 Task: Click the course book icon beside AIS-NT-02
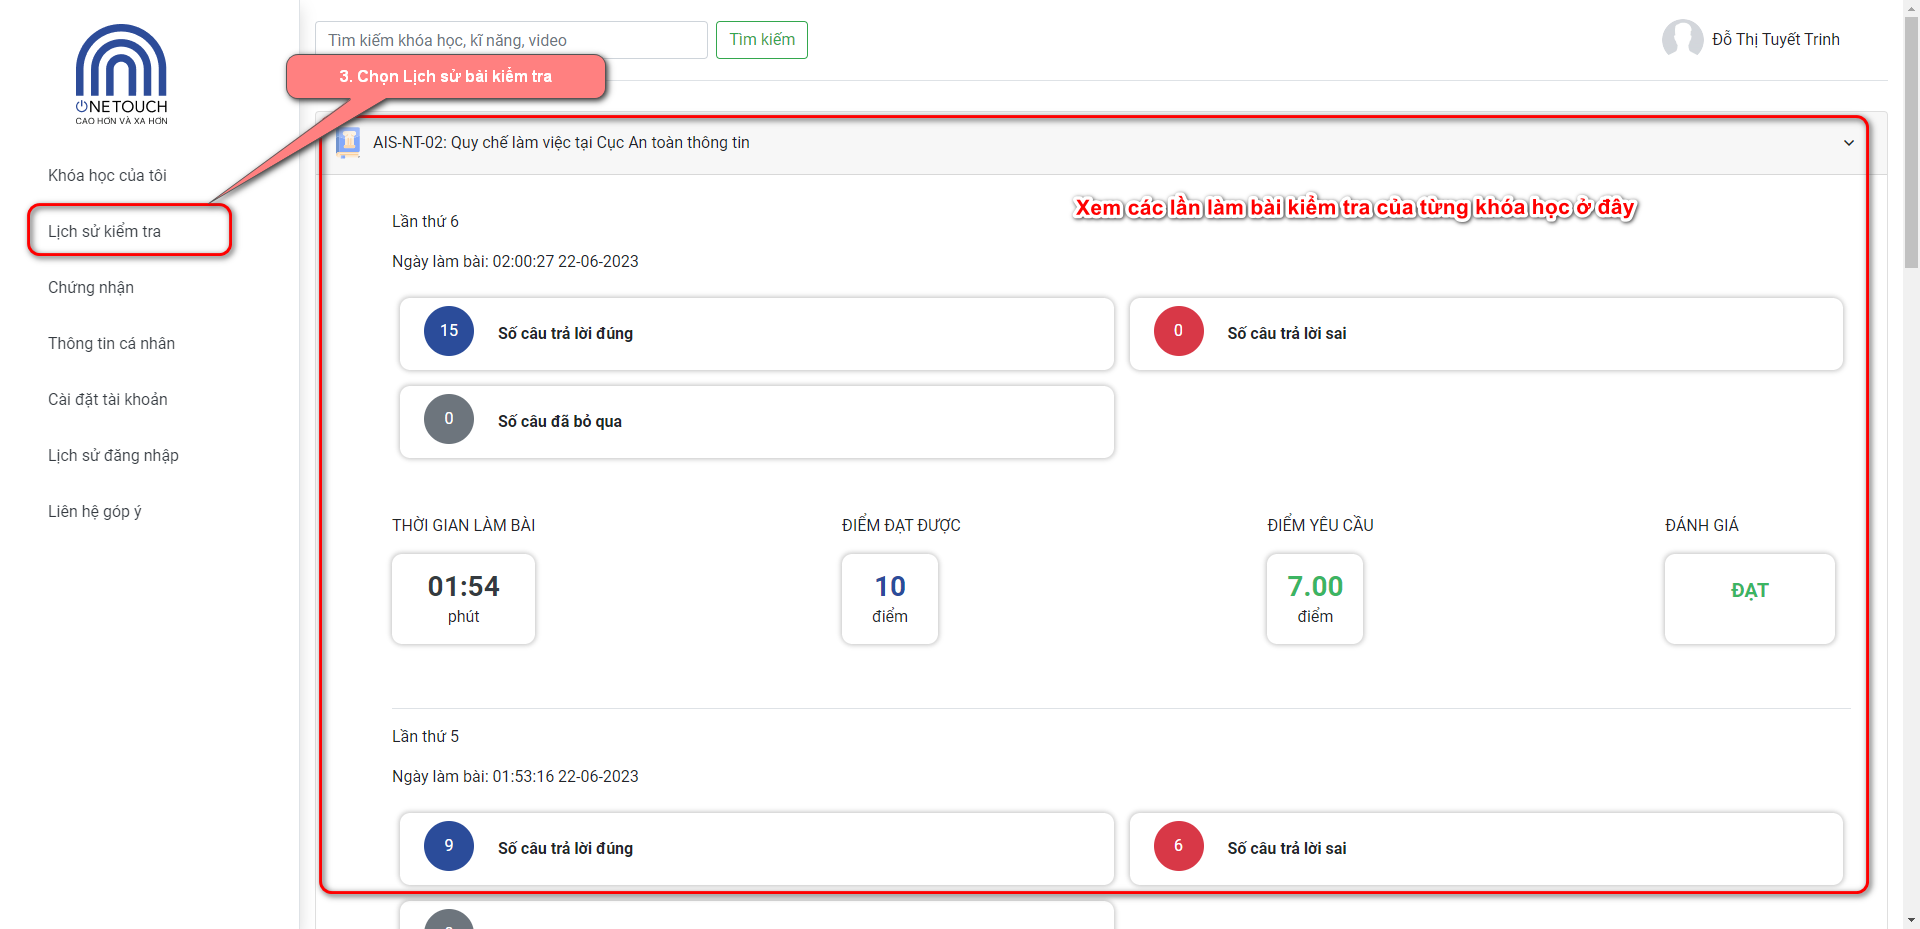348,143
